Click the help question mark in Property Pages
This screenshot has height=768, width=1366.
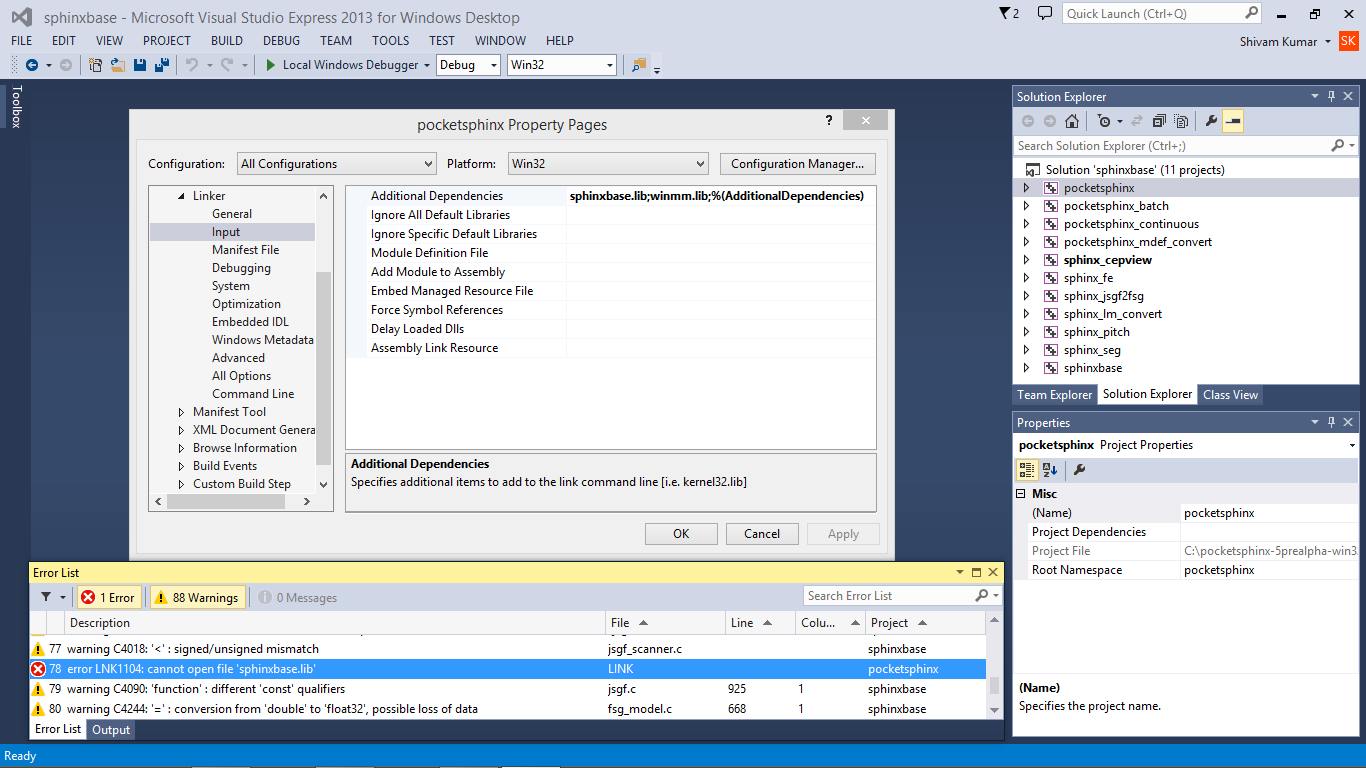pyautogui.click(x=828, y=121)
